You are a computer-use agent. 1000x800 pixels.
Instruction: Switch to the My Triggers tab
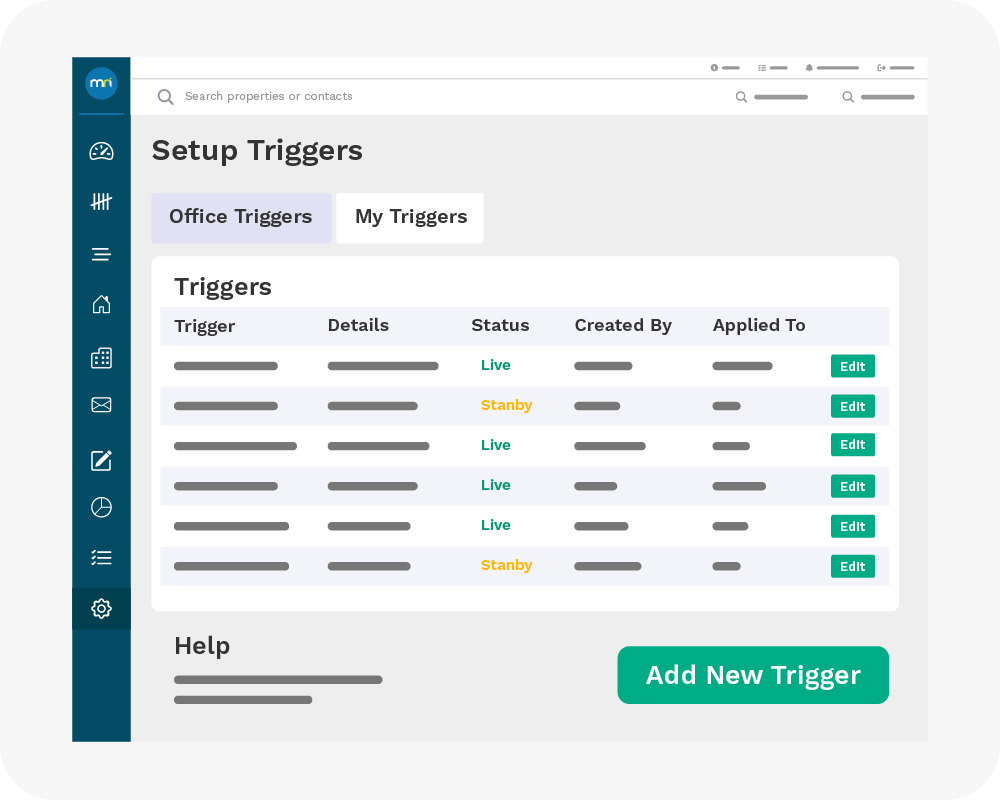click(410, 217)
